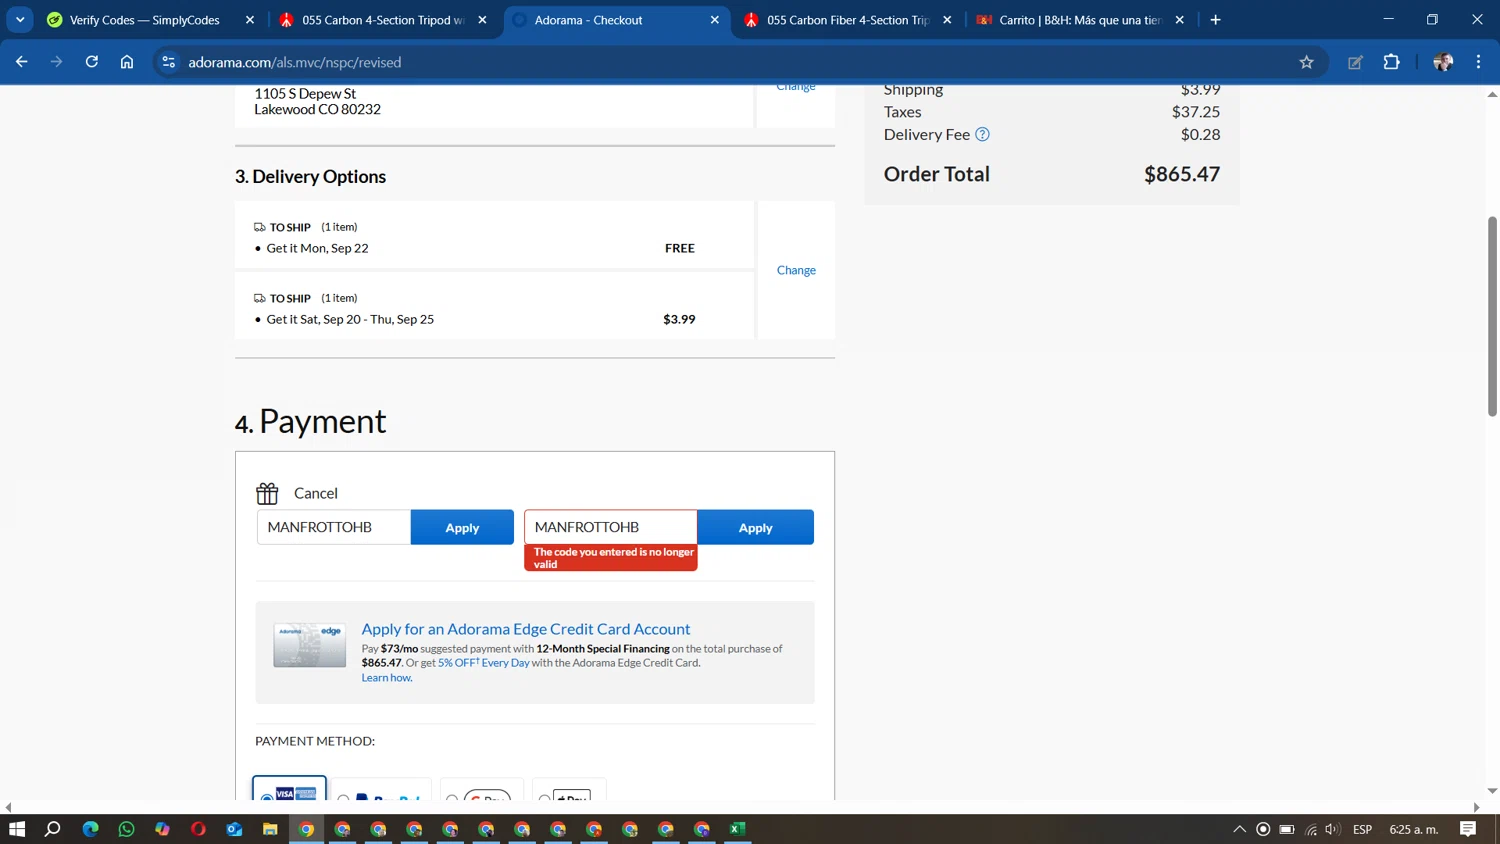The image size is (1500, 844).
Task: Click the browser forward arrow
Action: [56, 62]
